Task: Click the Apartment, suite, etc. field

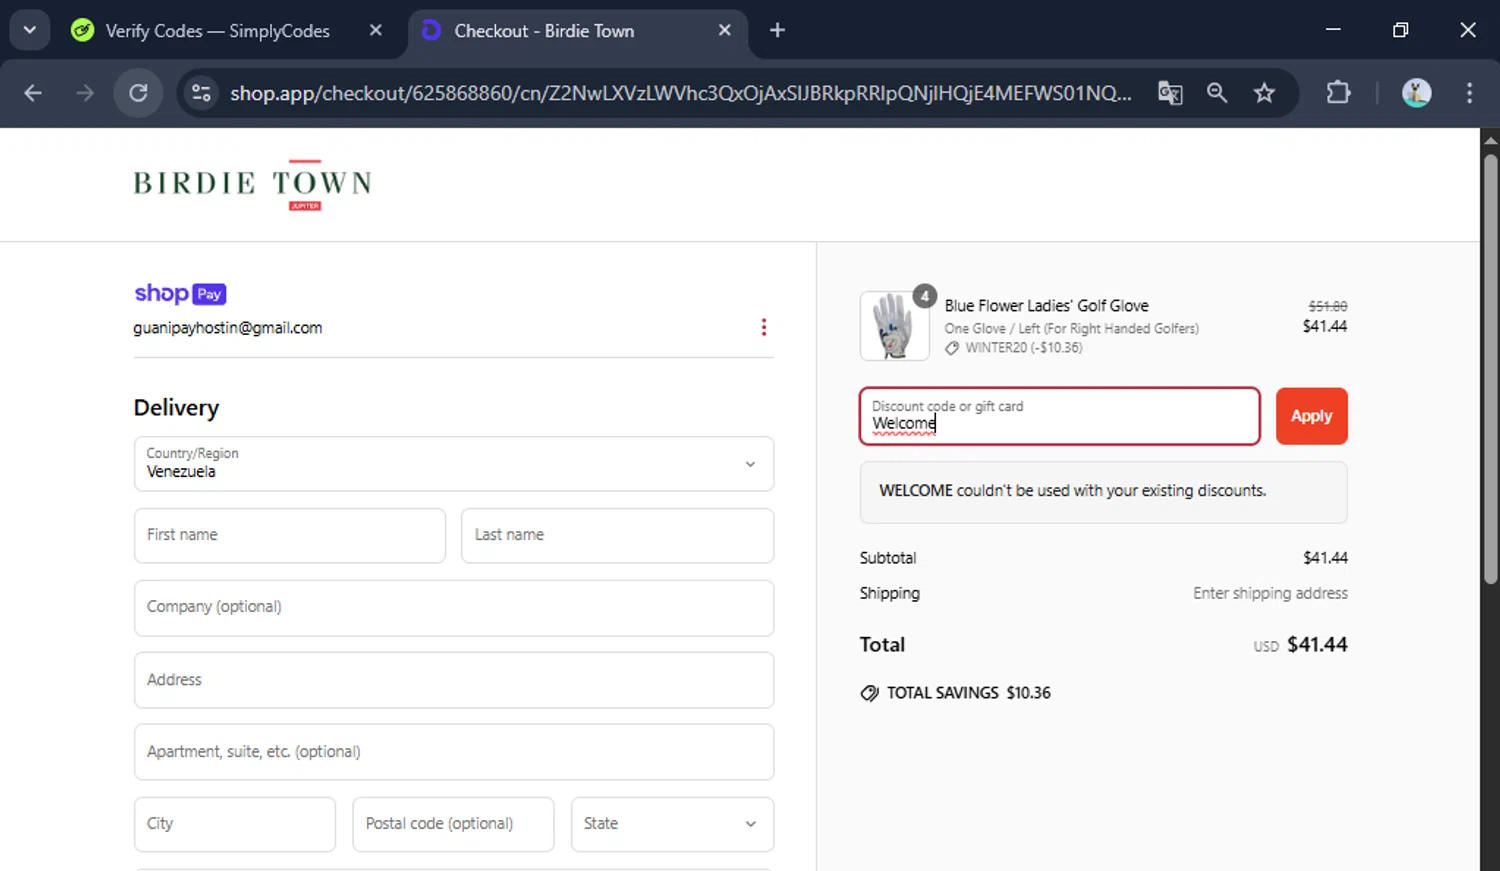Action: point(454,752)
